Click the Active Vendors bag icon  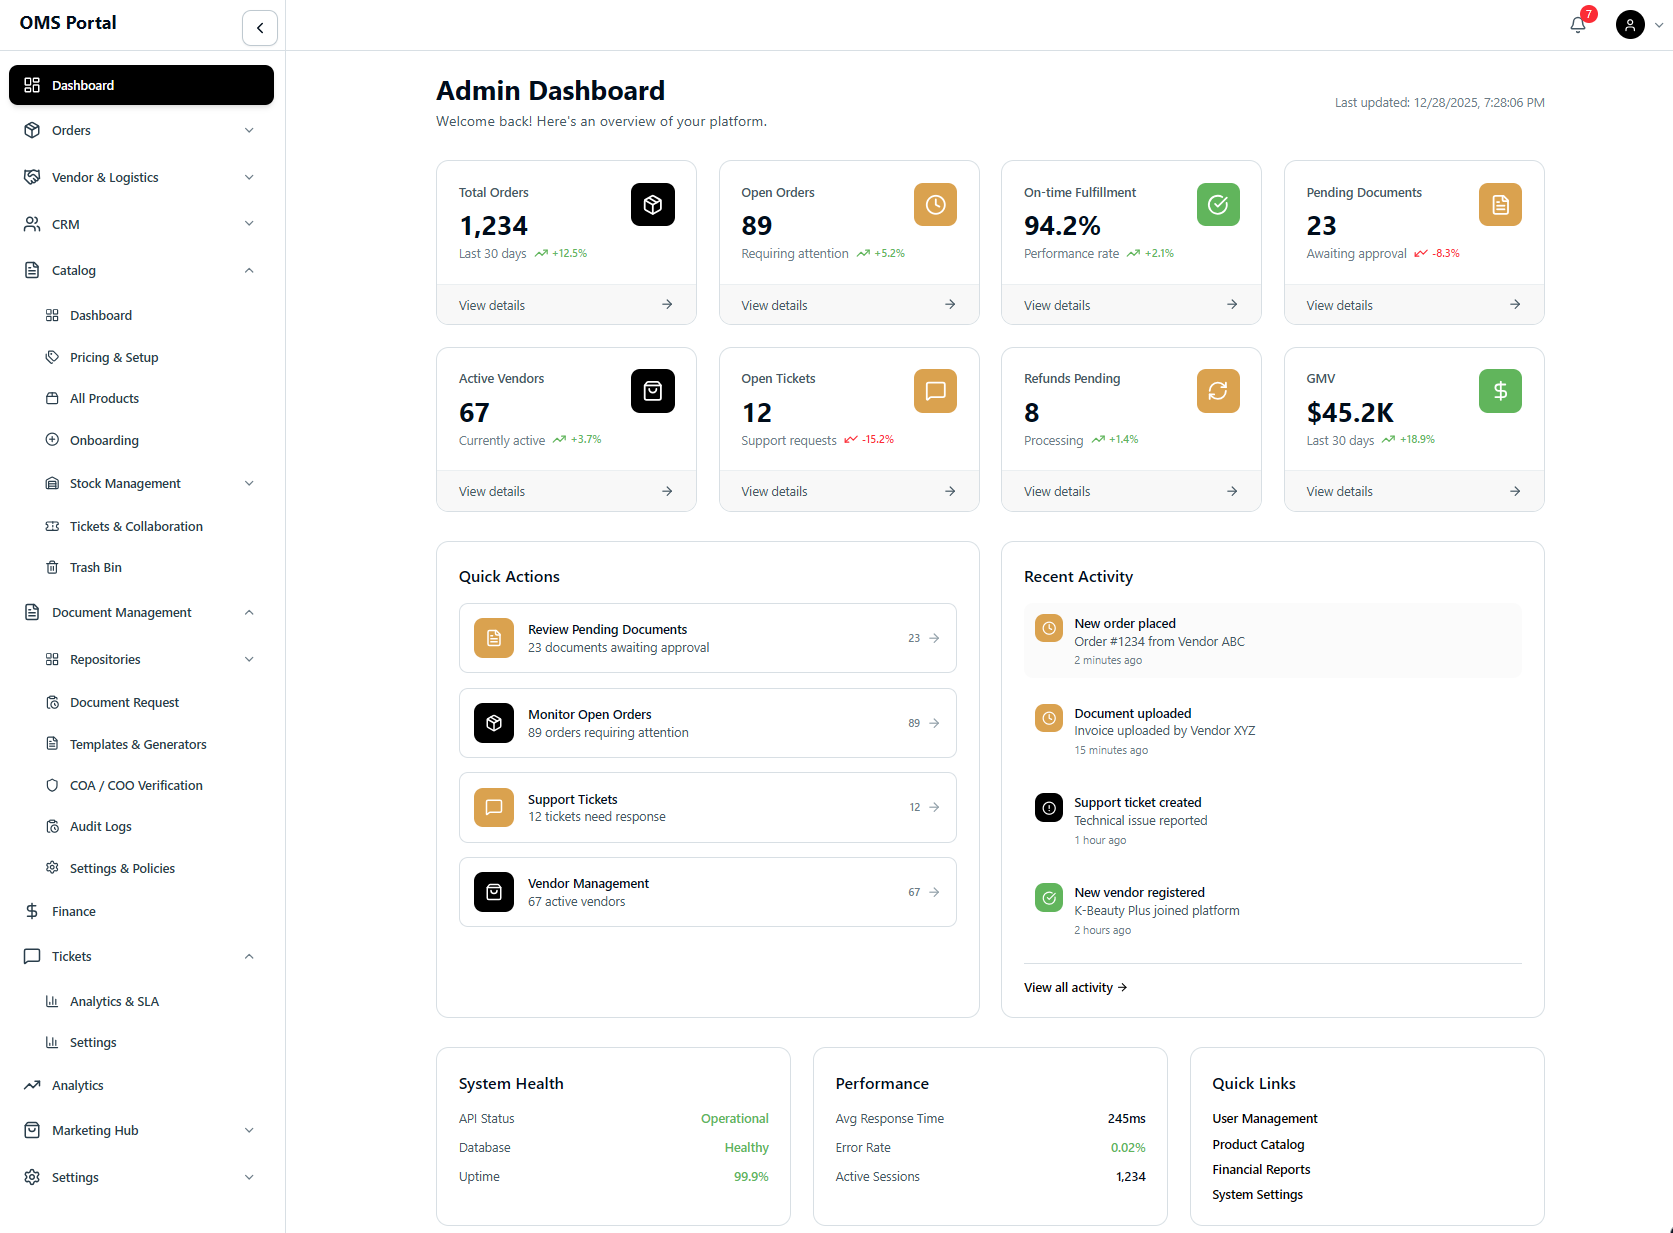[653, 391]
